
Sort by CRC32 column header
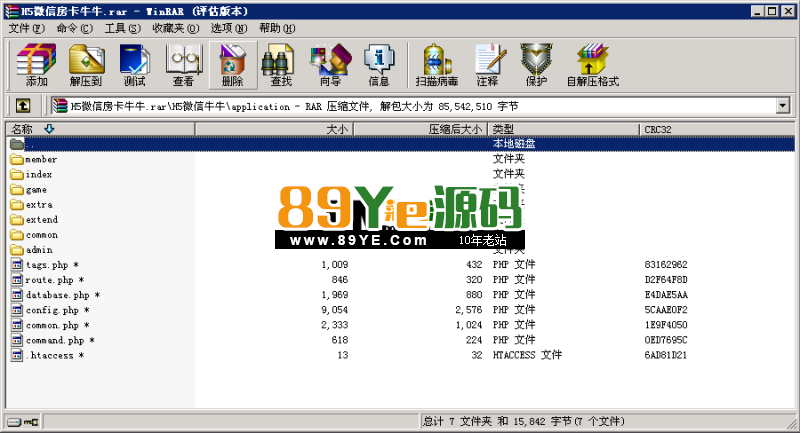tap(716, 129)
